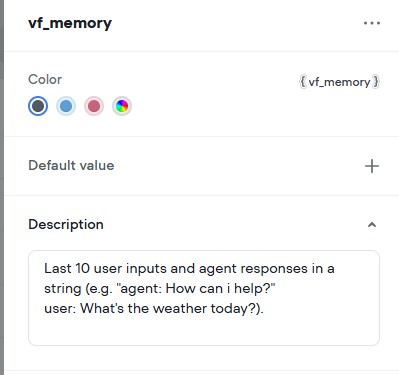Click the opening brace of the variable tag

(x=303, y=82)
